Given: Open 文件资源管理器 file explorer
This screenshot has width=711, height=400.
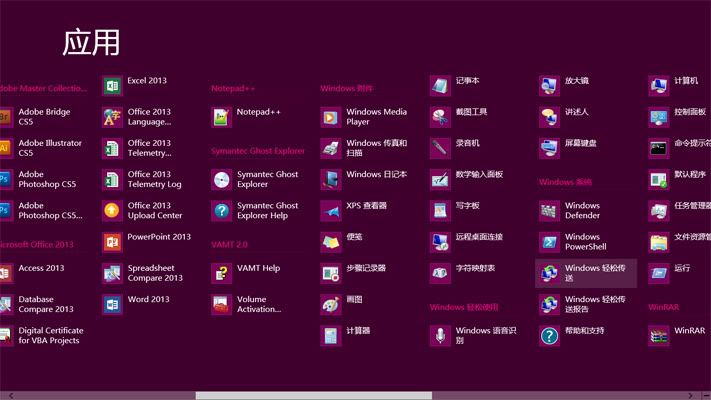Looking at the screenshot, I should coord(679,242).
